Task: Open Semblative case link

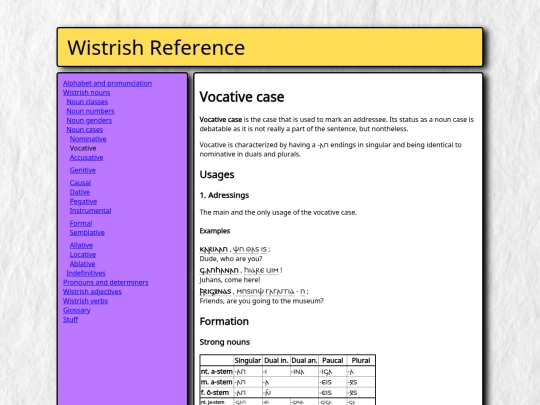Action: click(x=87, y=233)
